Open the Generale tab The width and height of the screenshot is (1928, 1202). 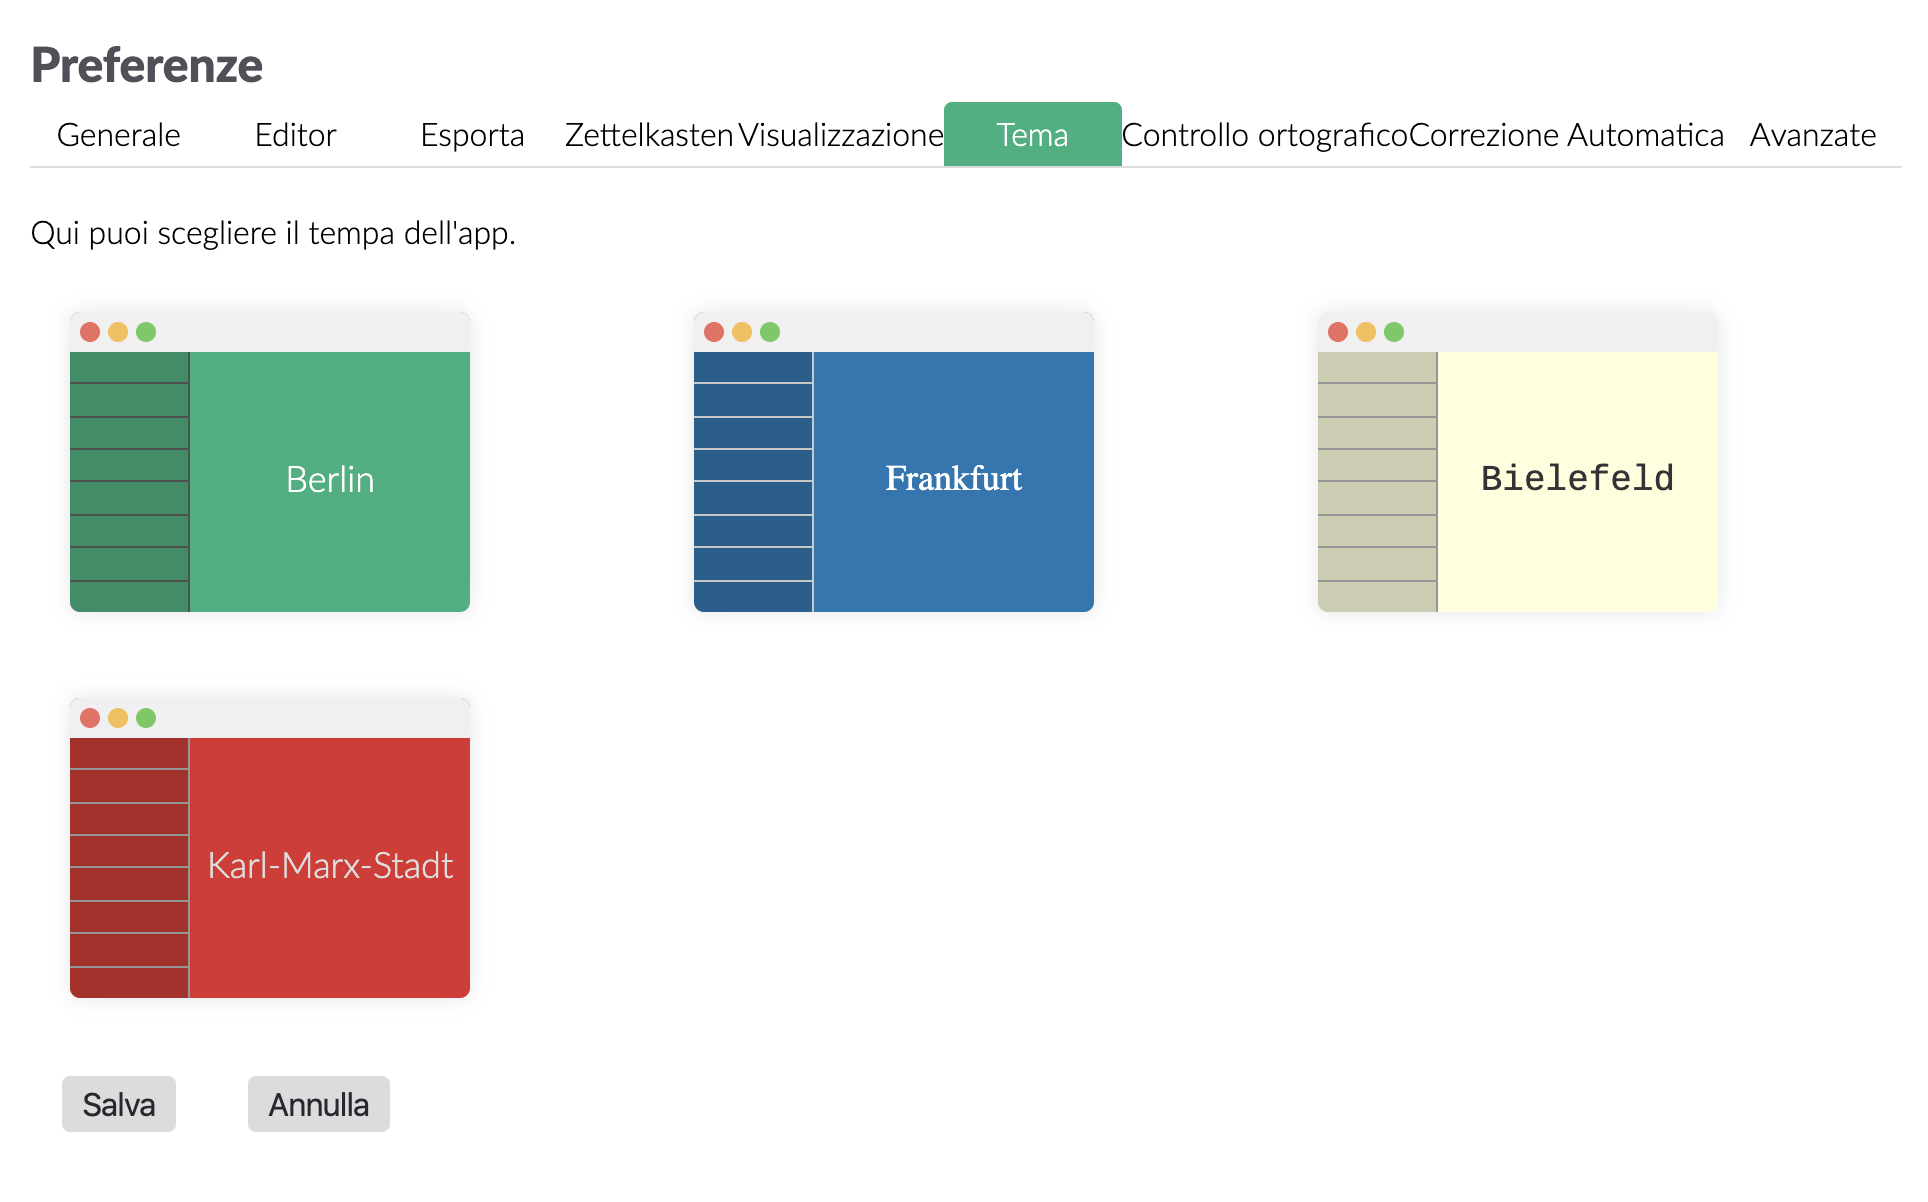tap(119, 135)
